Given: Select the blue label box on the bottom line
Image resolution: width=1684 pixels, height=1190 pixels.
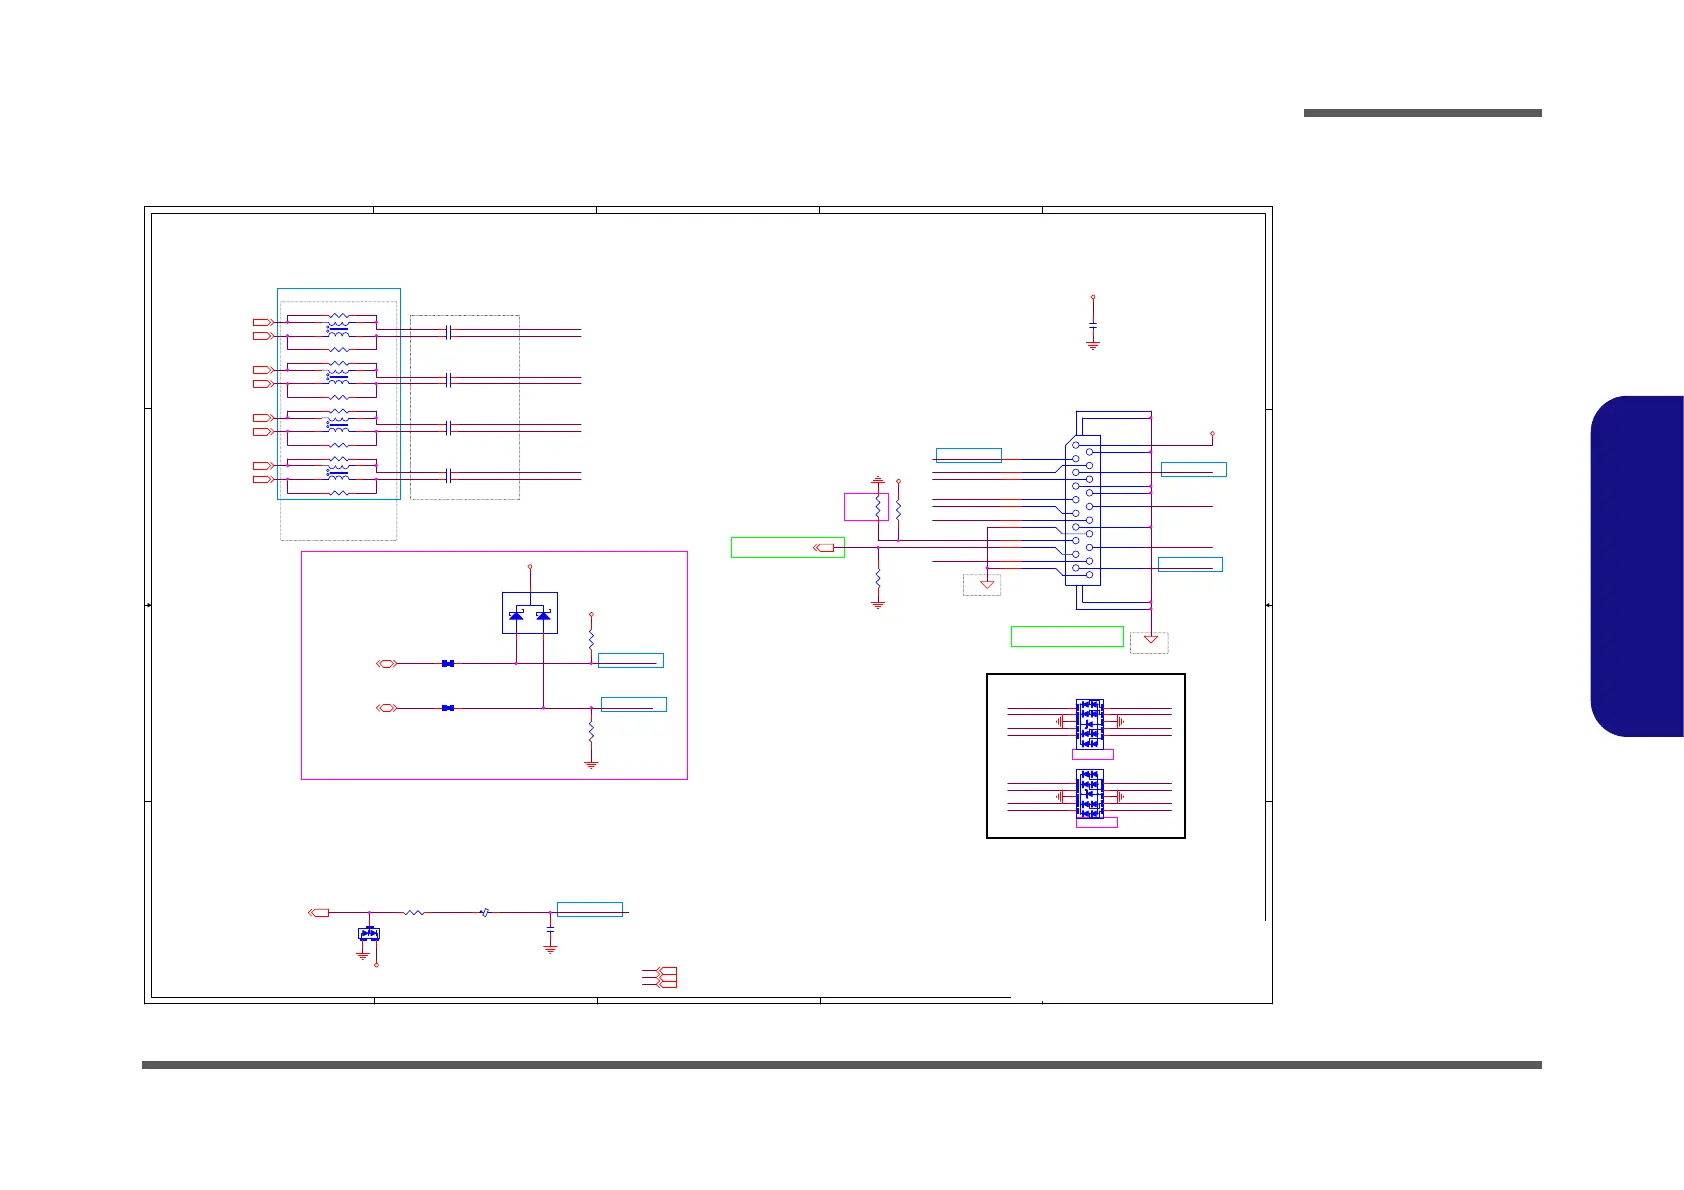Looking at the screenshot, I should click(590, 909).
